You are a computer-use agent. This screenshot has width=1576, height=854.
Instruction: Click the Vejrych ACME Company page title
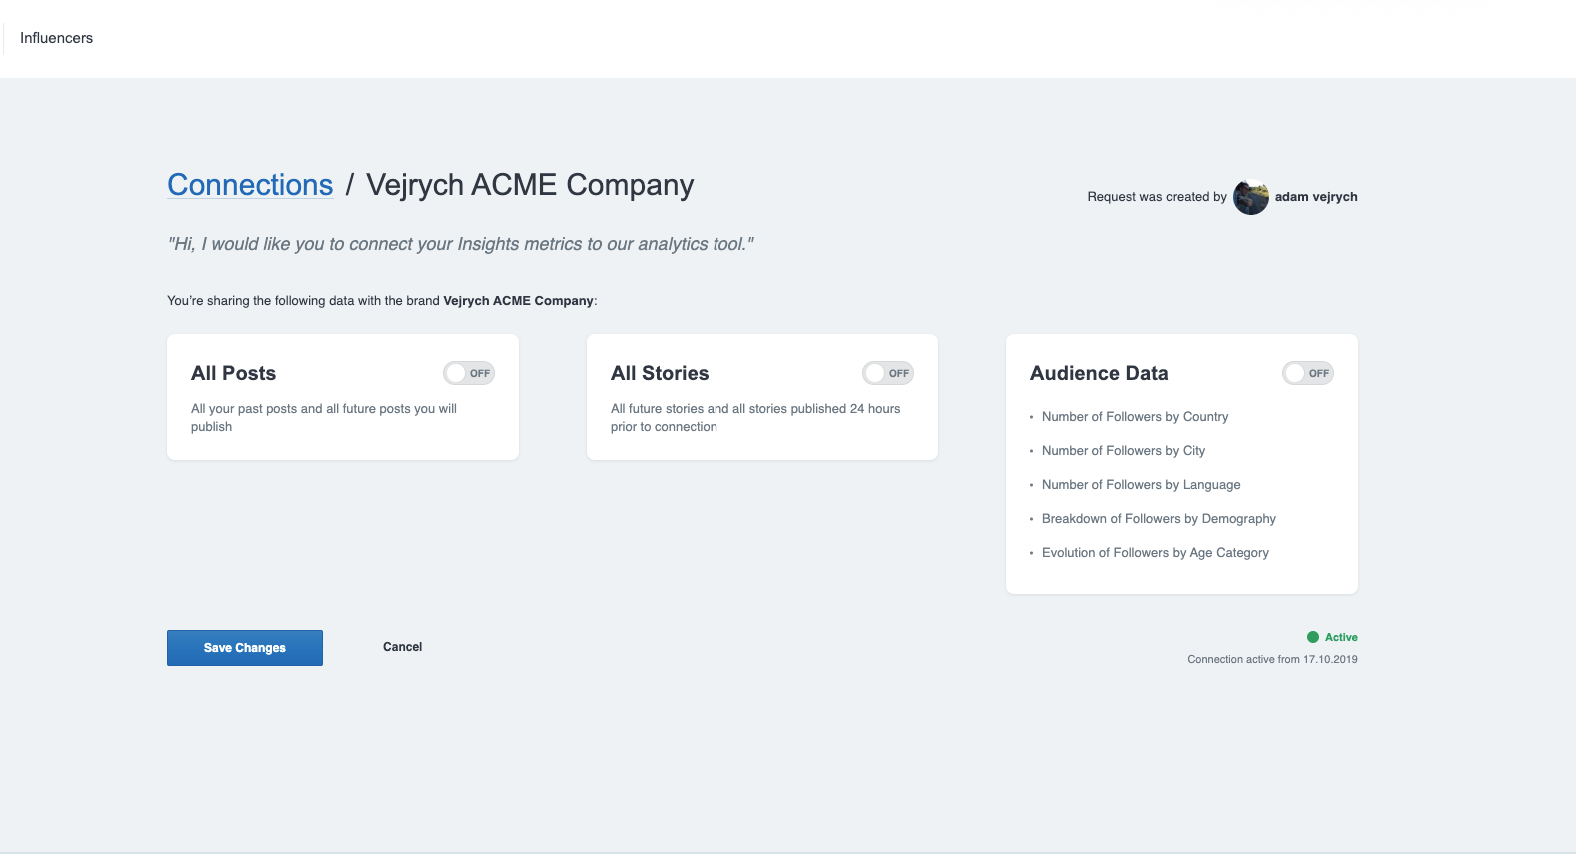(530, 185)
